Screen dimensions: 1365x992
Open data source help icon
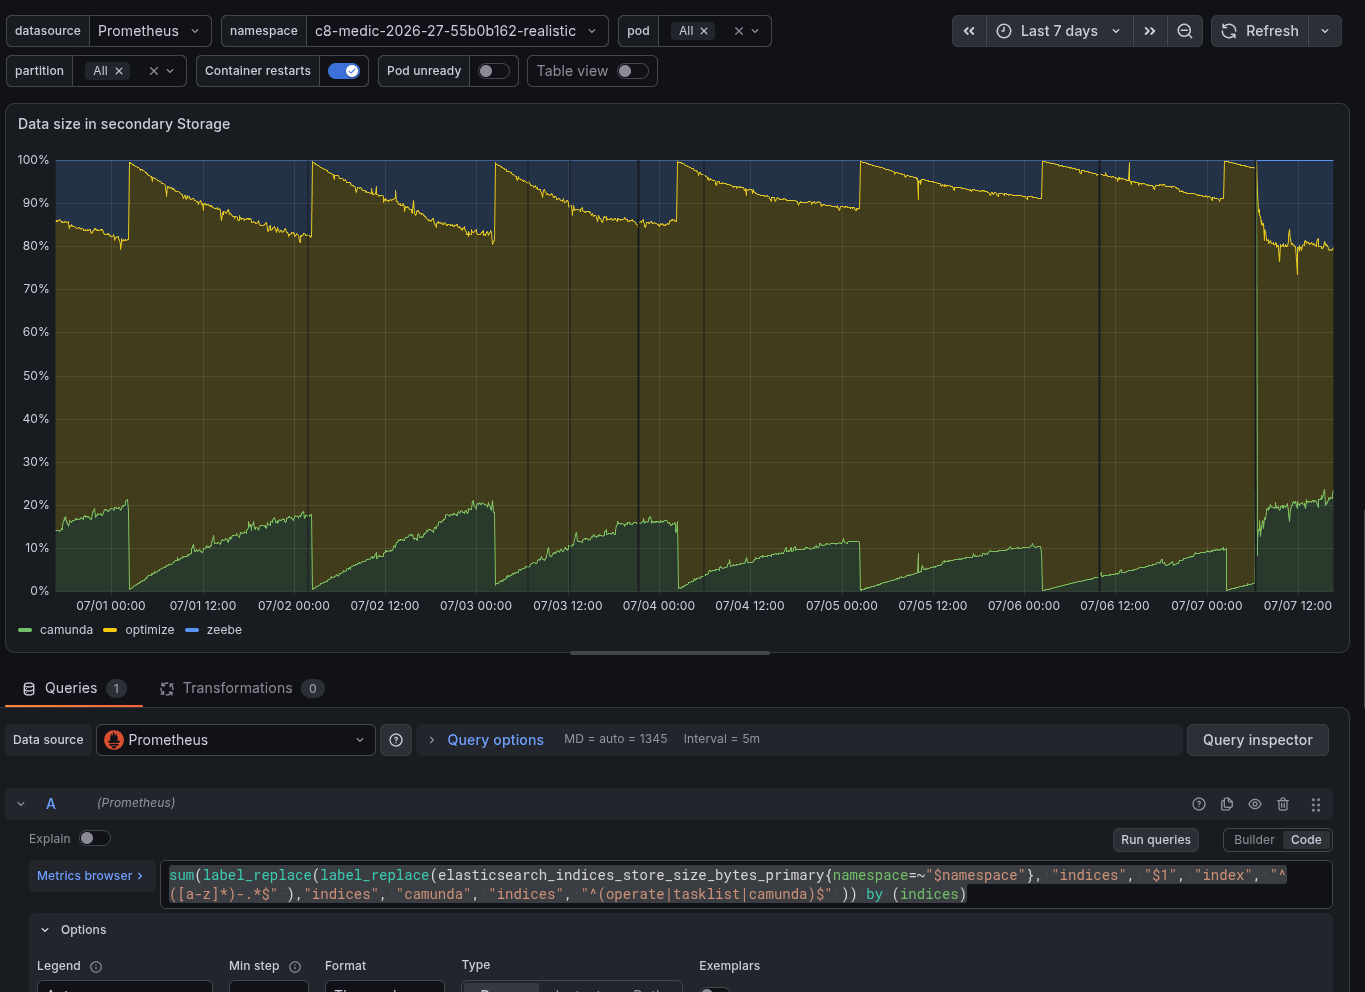[x=396, y=740]
